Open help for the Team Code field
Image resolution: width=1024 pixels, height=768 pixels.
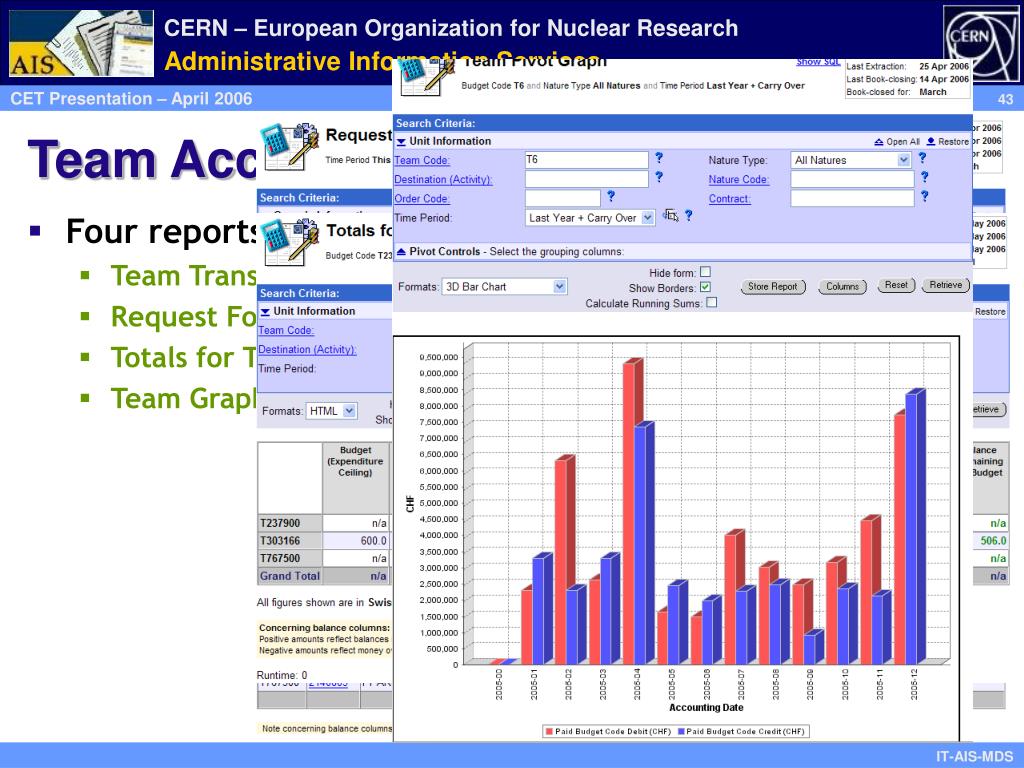(659, 158)
